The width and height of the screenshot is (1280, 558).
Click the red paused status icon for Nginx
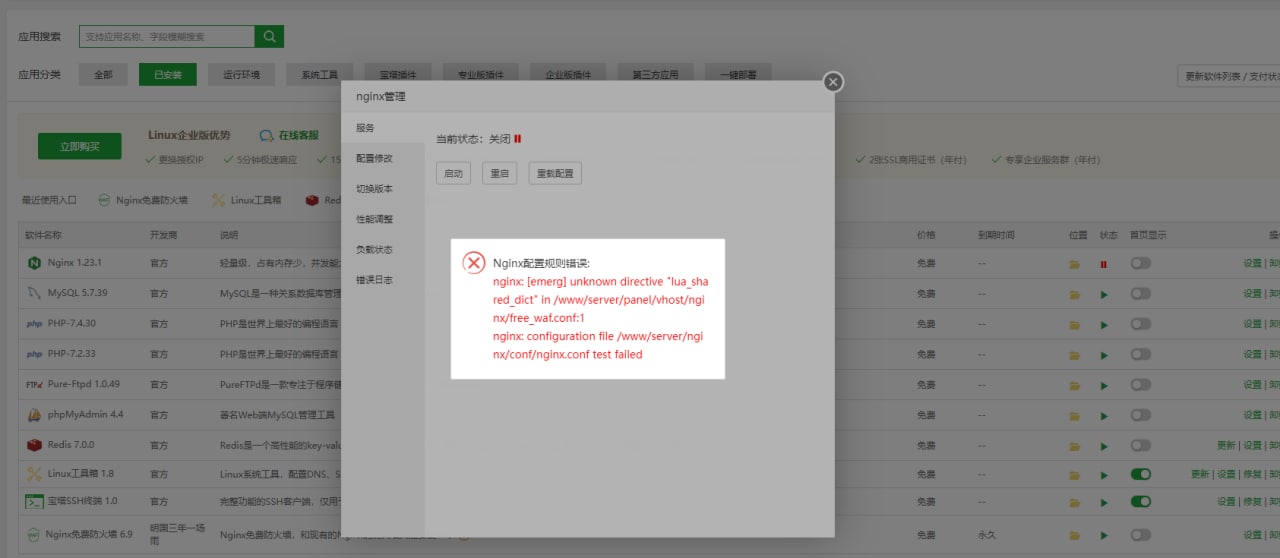[x=1104, y=264]
